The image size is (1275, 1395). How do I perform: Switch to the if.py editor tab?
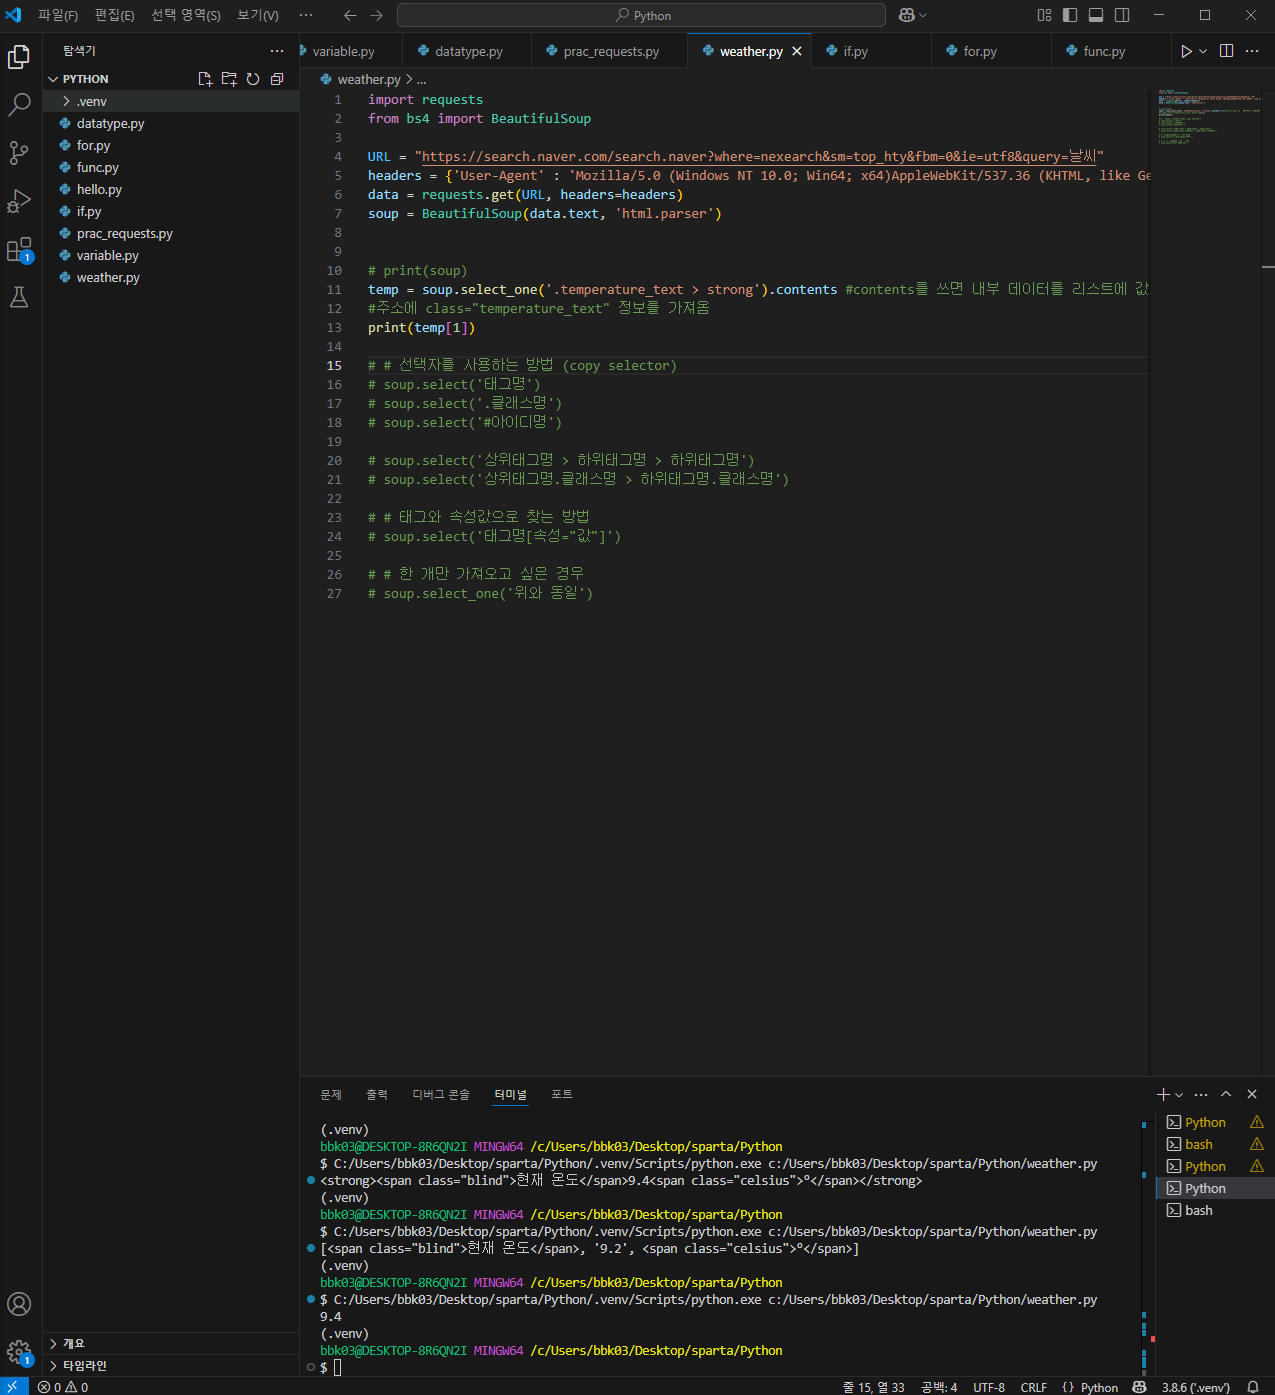(x=855, y=51)
